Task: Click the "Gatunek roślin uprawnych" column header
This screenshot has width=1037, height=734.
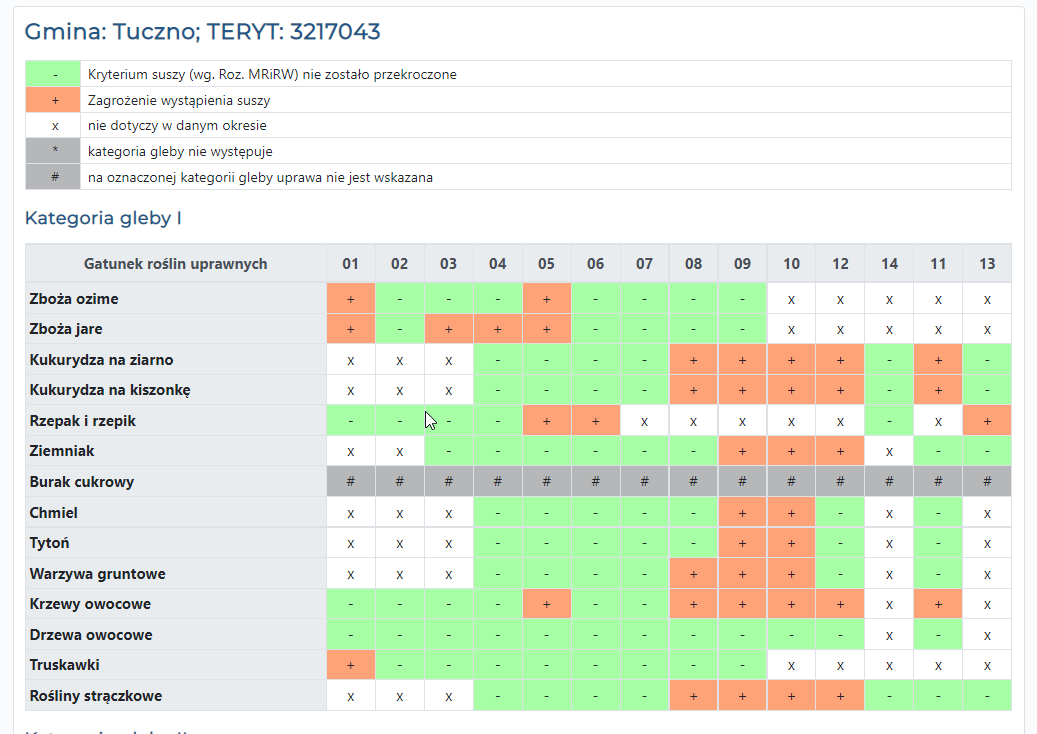Action: pyautogui.click(x=176, y=264)
